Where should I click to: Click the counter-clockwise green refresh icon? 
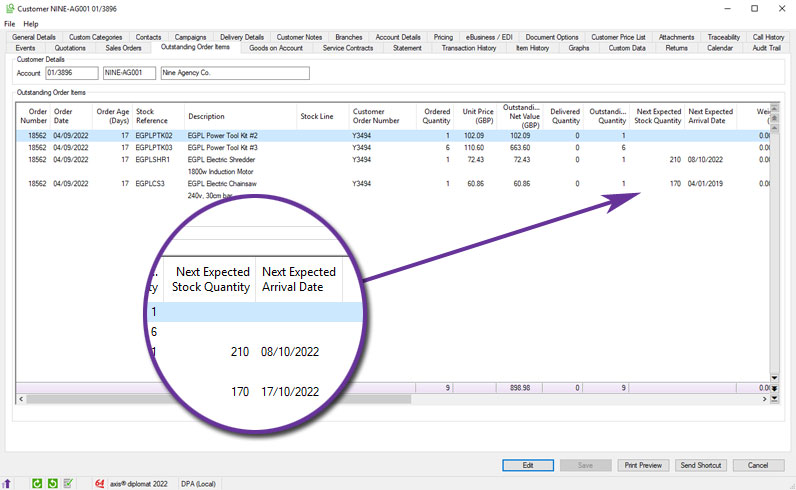coord(52,483)
